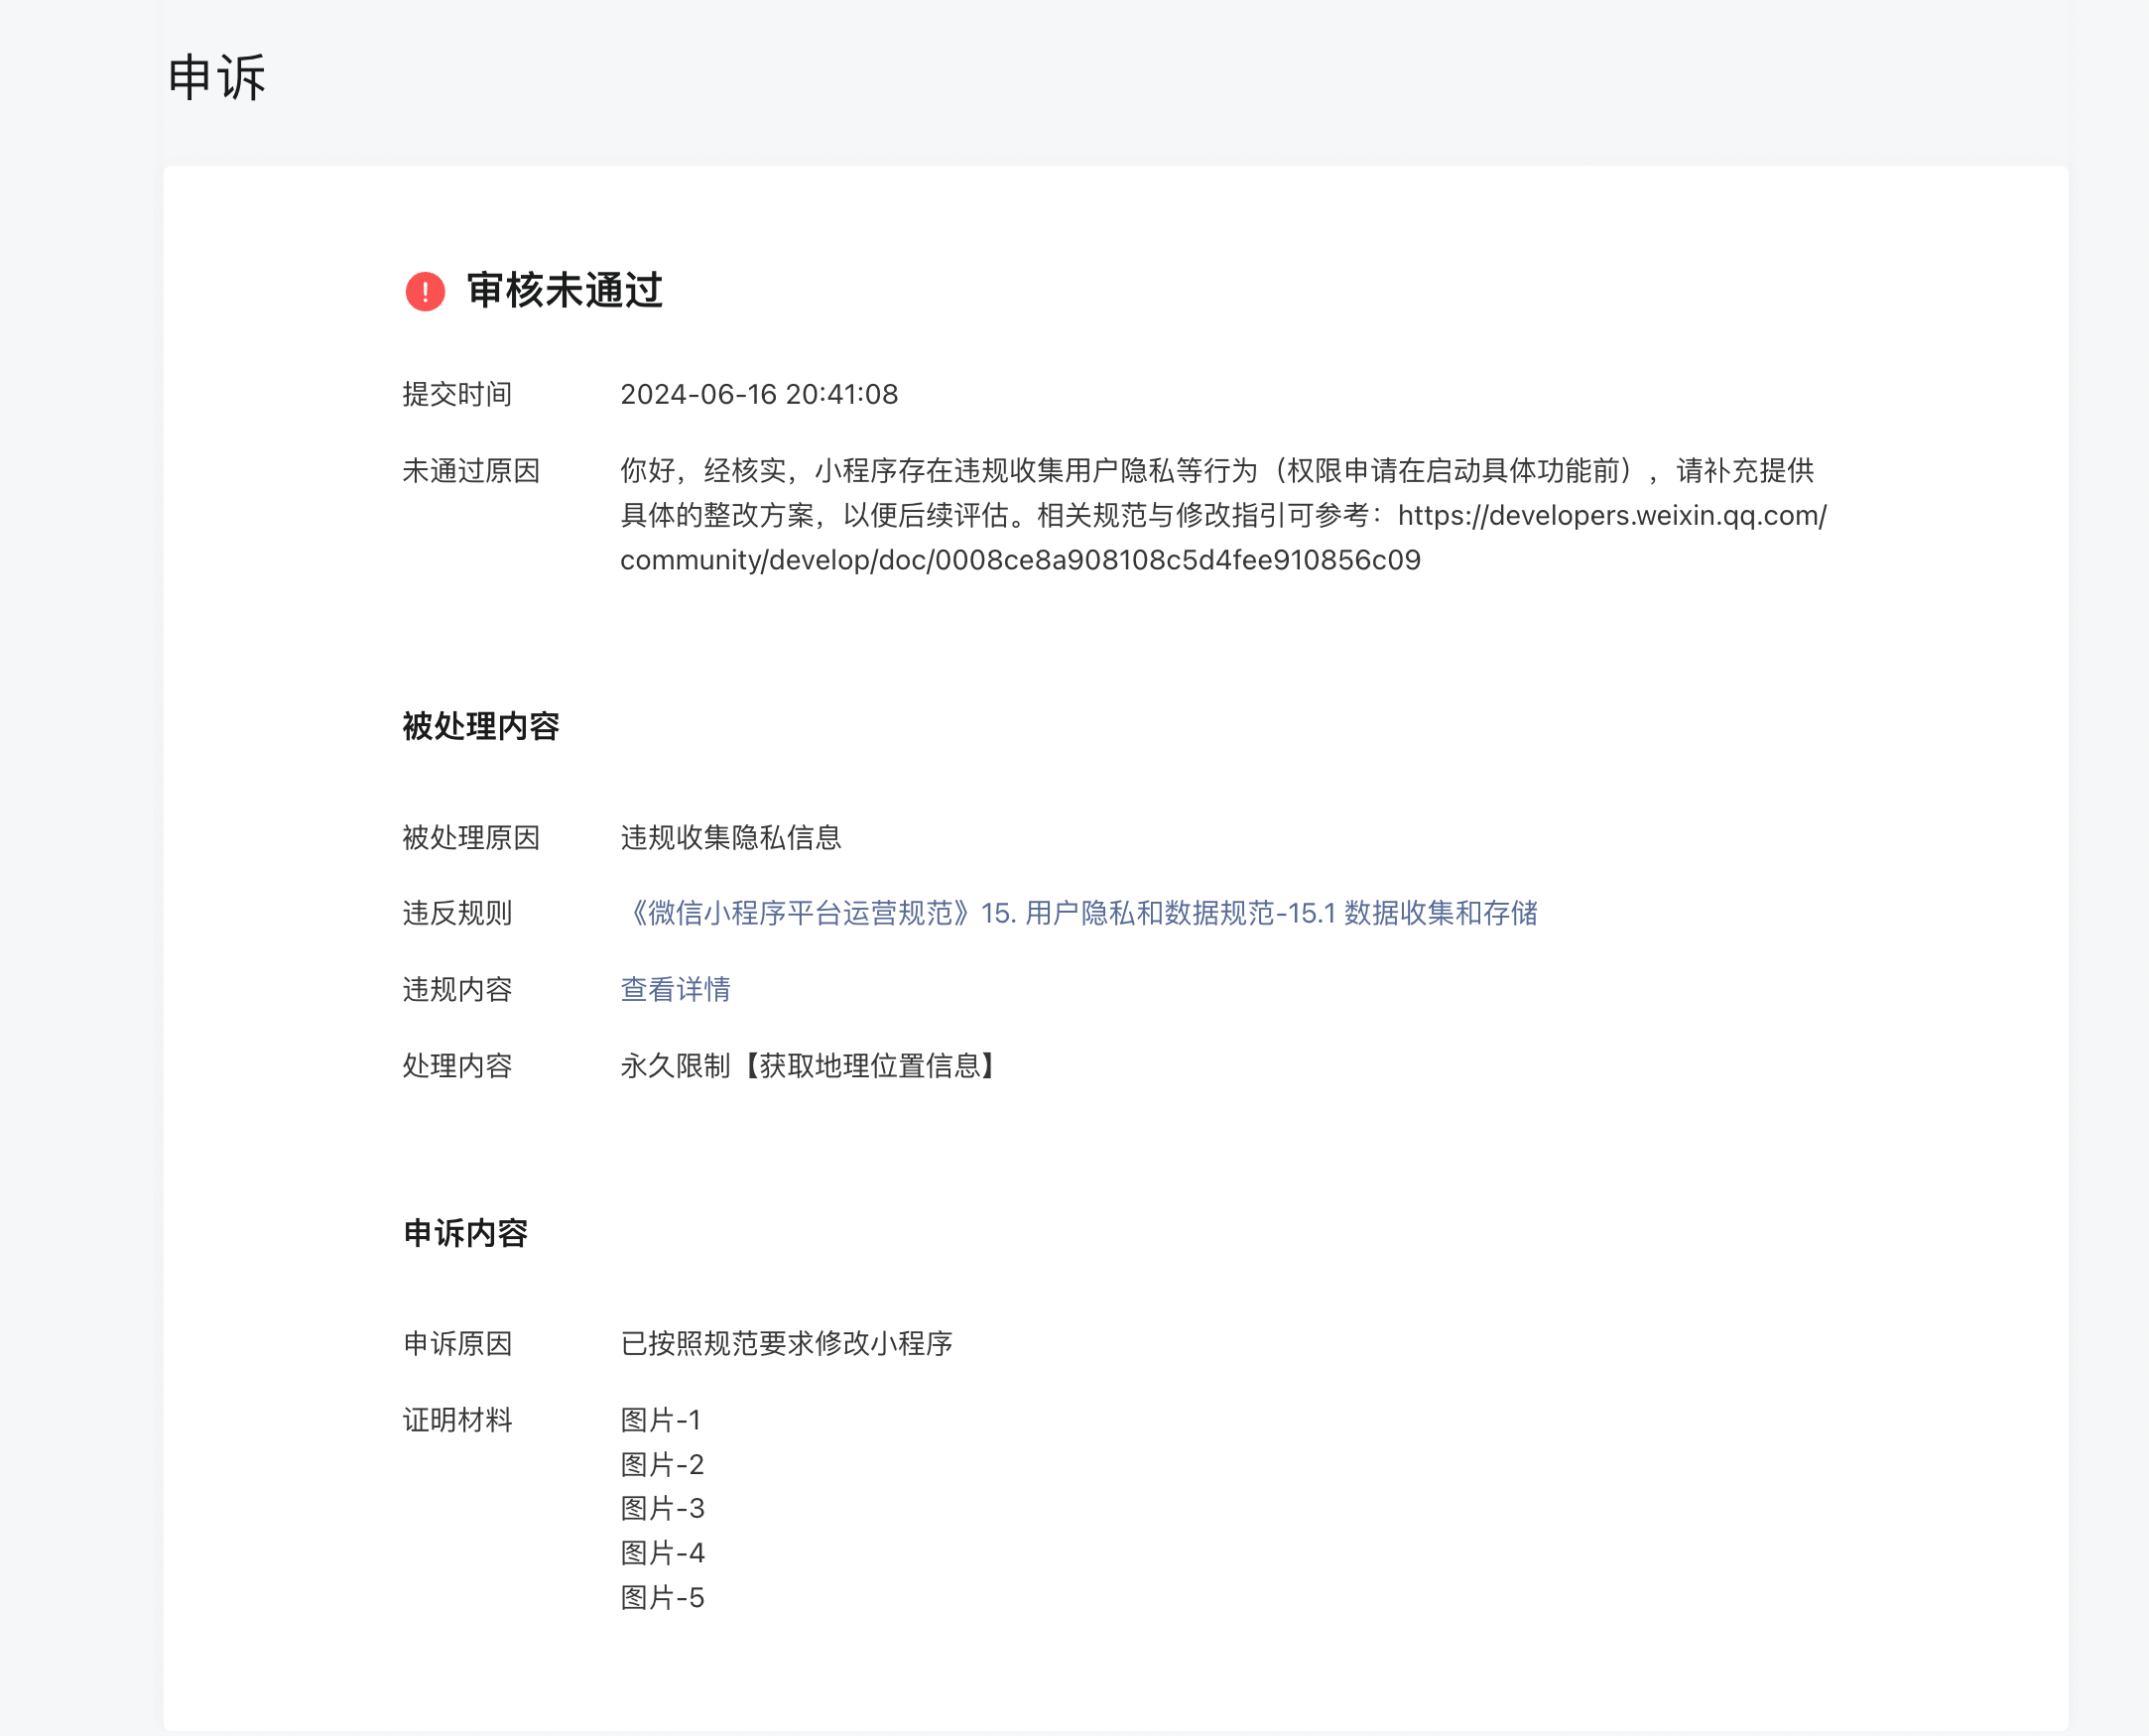Viewport: 2149px width, 1736px height.
Task: Click the submission time 2024-06-16 20:41:08
Action: coord(759,394)
